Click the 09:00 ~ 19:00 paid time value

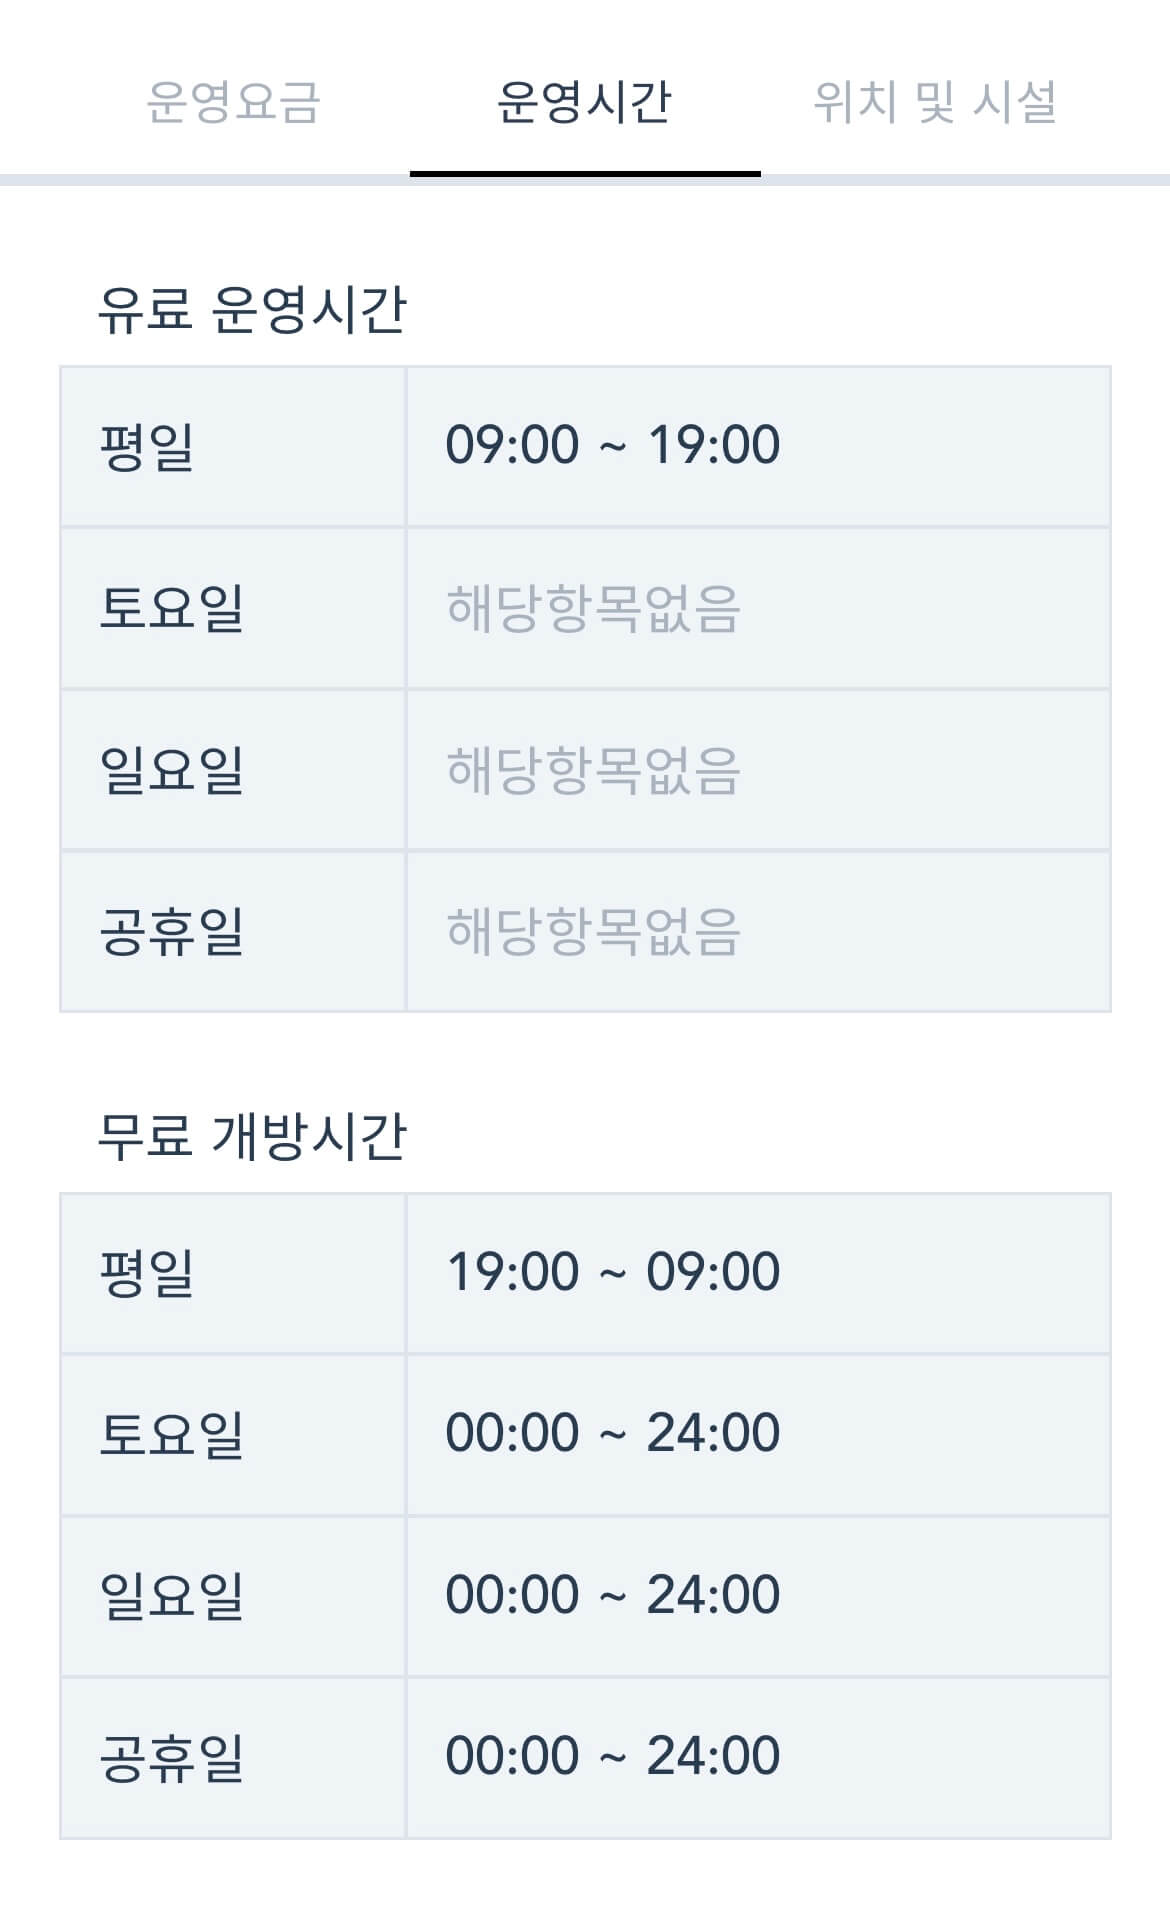coord(613,445)
